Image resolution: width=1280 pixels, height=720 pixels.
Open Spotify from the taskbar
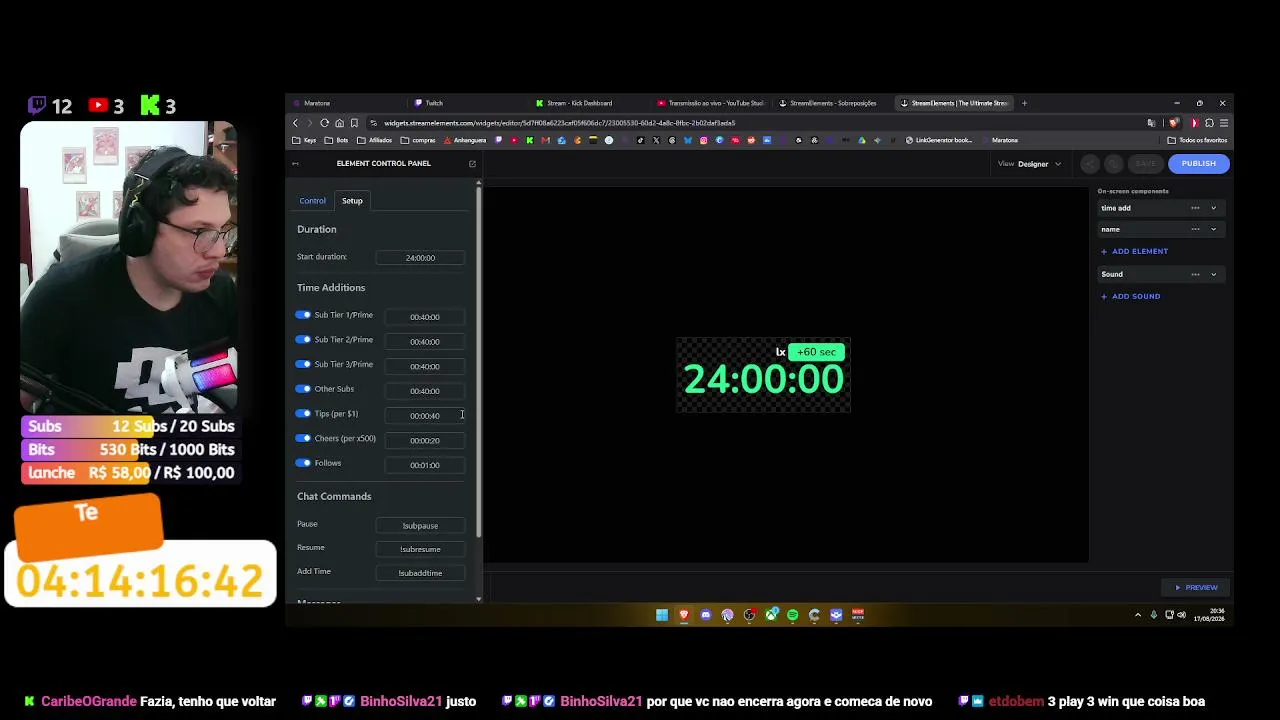pyautogui.click(x=793, y=615)
